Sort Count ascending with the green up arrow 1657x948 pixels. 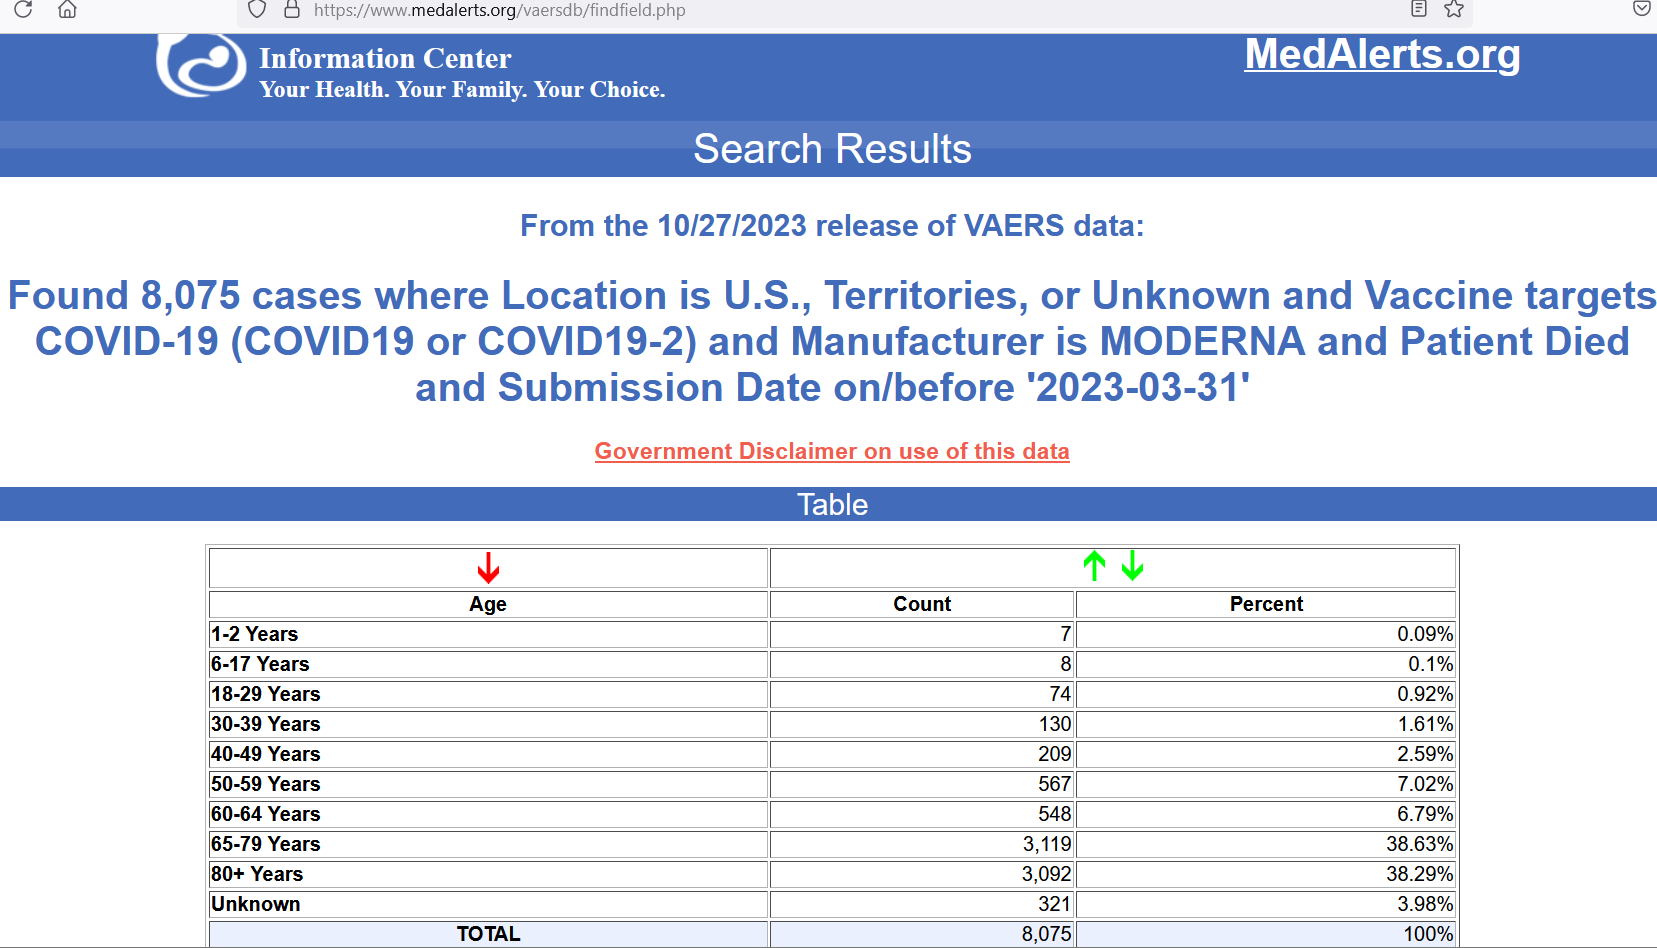1094,566
